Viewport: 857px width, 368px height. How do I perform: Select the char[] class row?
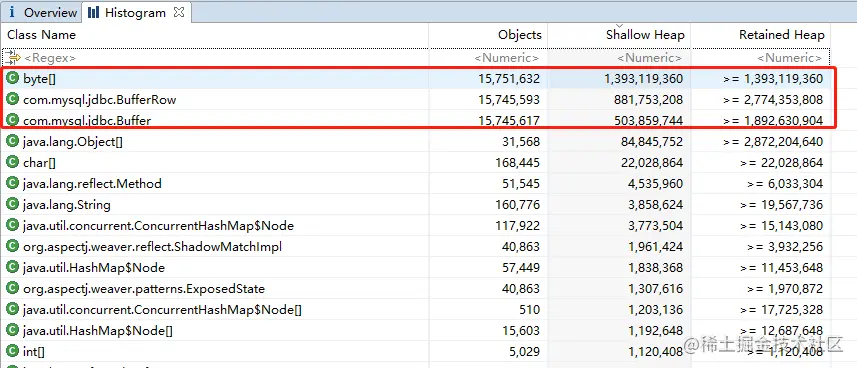pos(415,162)
